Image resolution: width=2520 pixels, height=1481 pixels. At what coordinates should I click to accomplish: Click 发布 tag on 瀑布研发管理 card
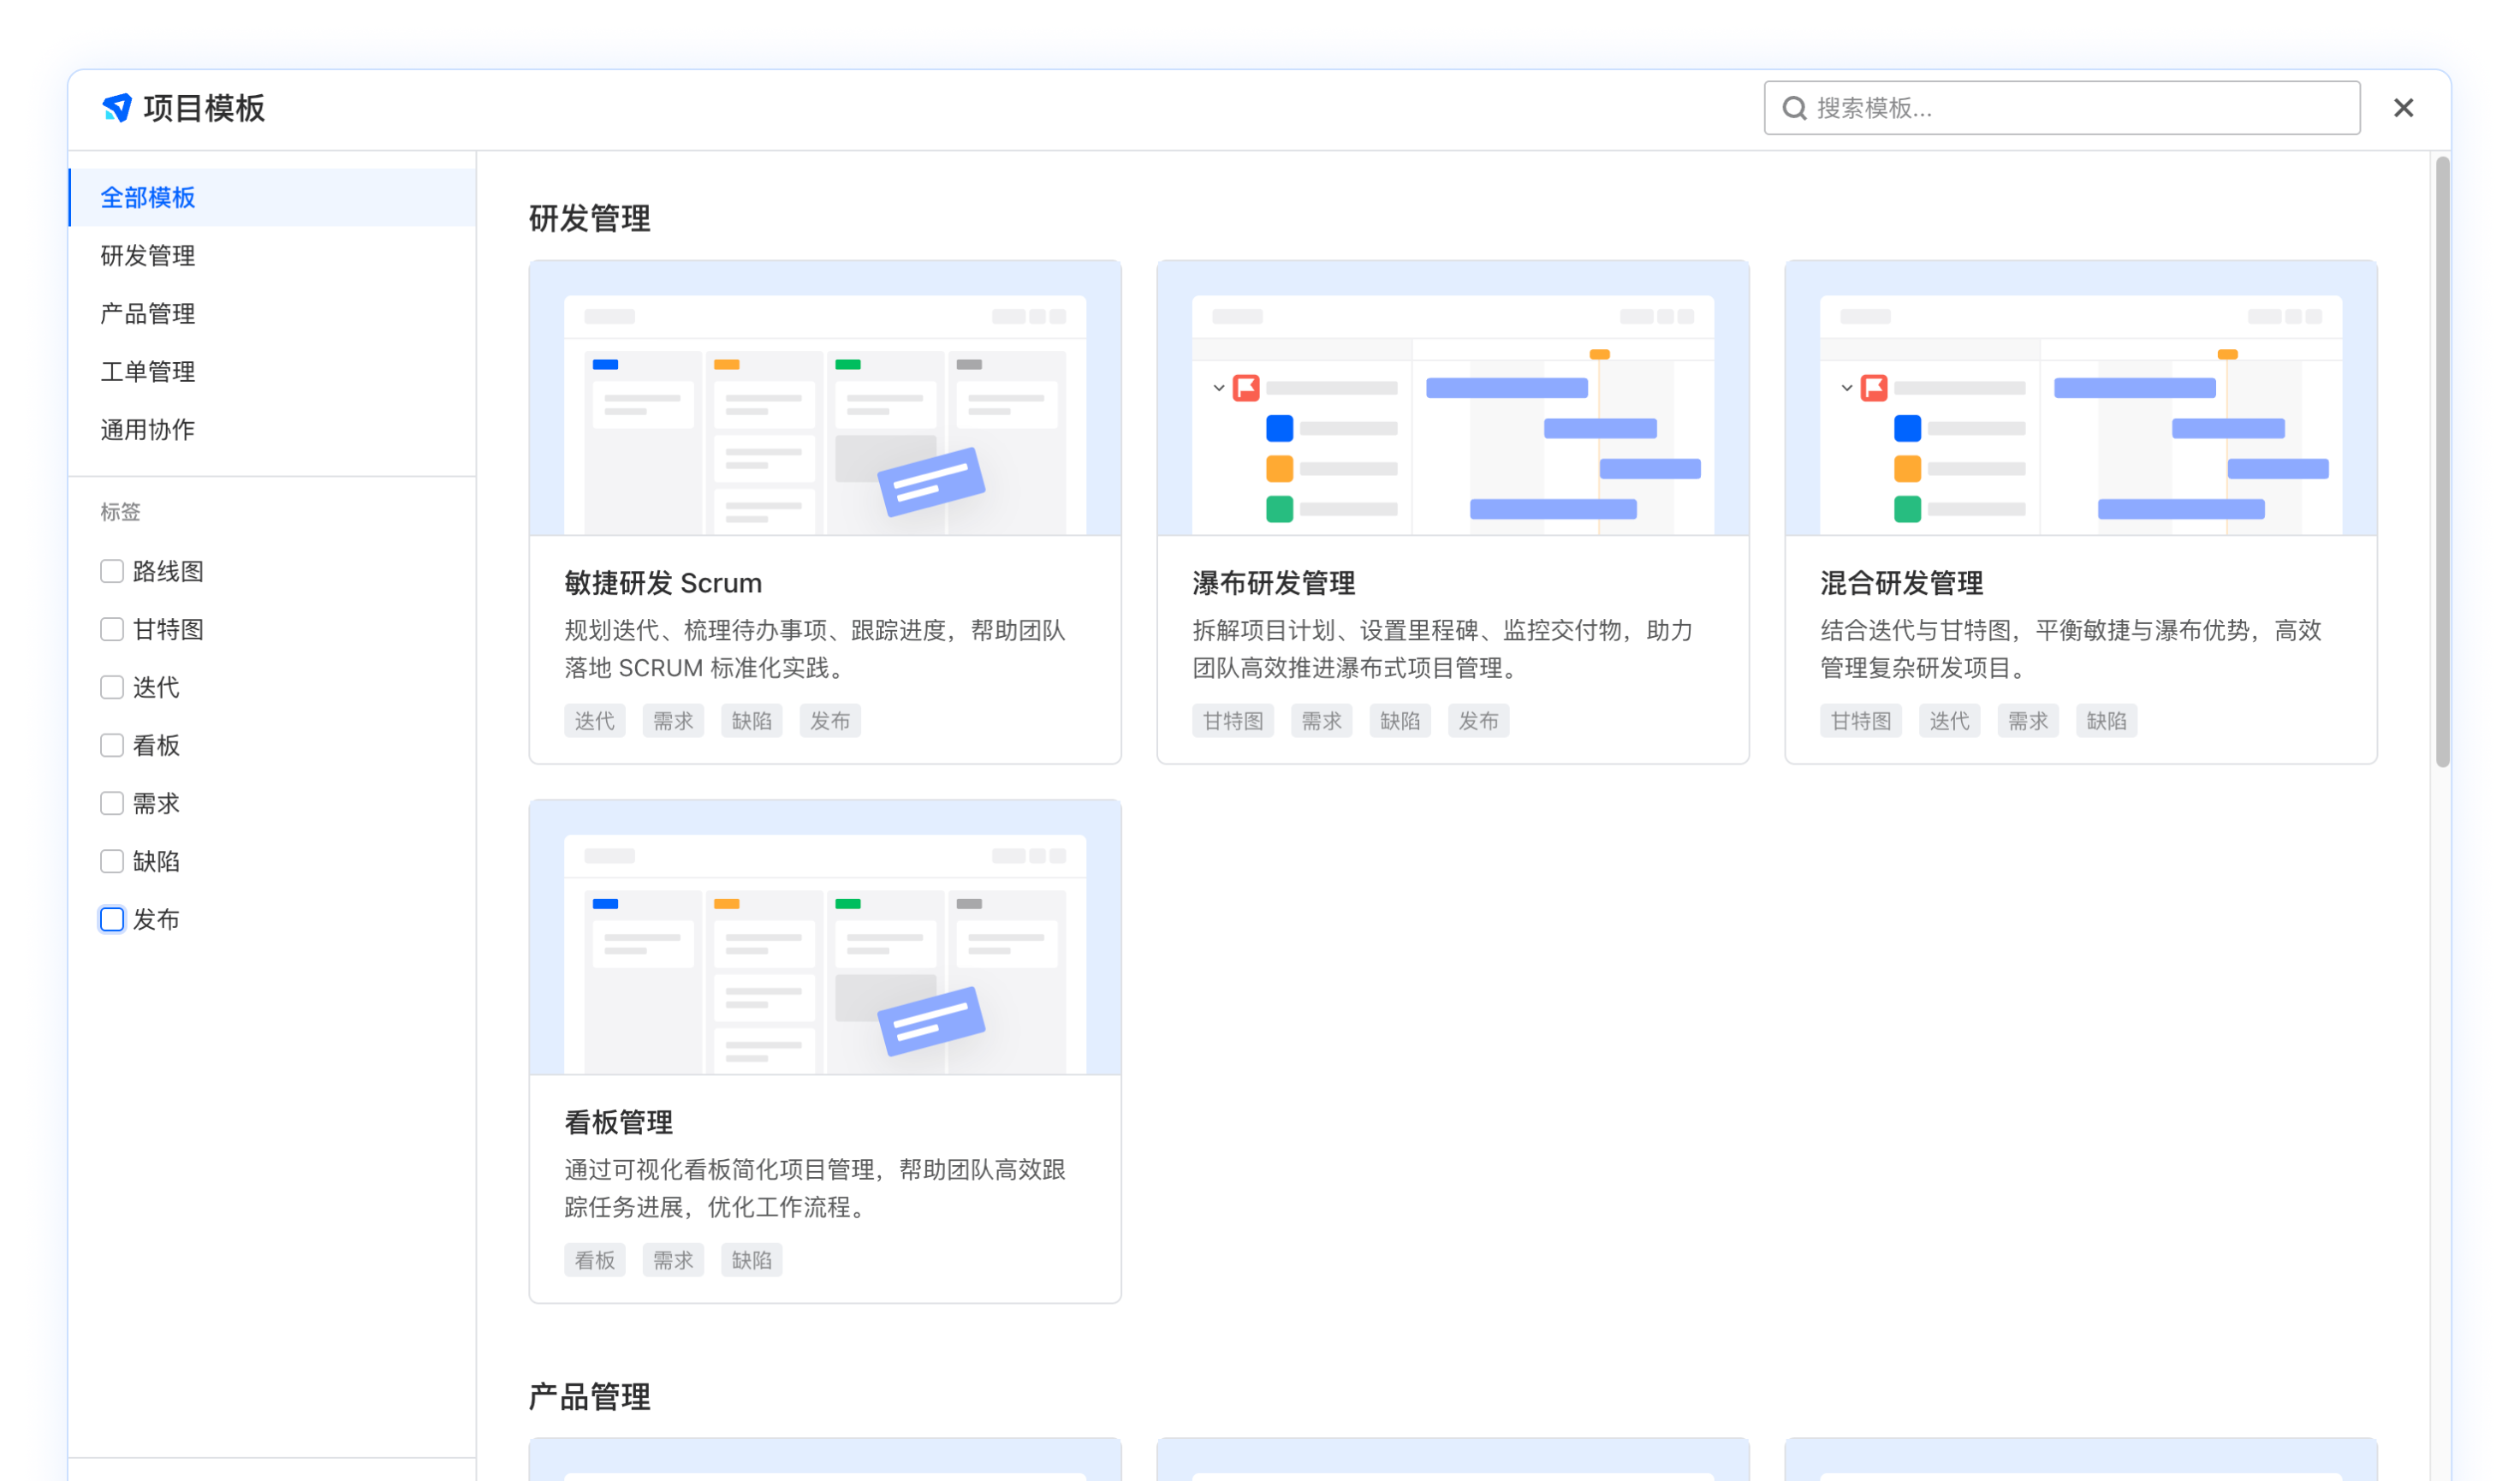coord(1479,721)
